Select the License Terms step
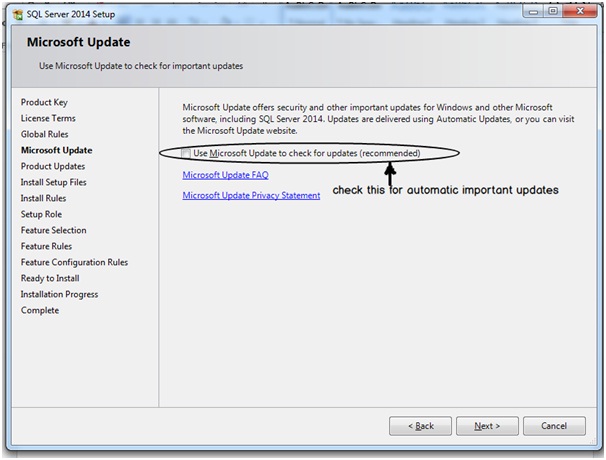The width and height of the screenshot is (606, 460). (x=48, y=118)
